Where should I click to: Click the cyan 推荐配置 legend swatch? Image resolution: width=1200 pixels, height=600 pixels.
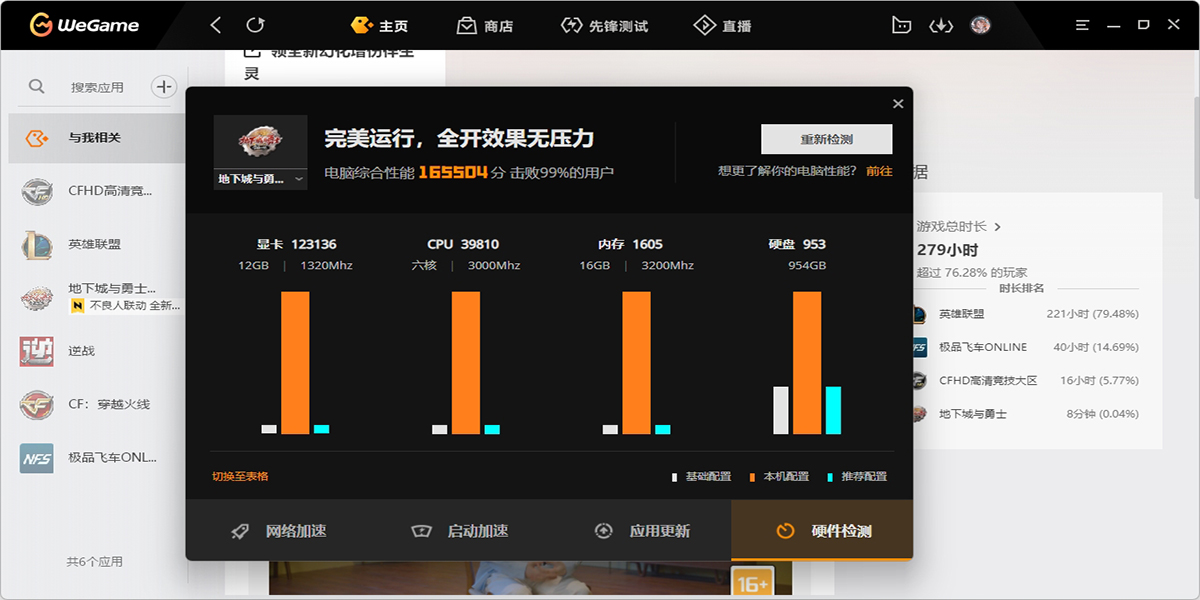(830, 477)
